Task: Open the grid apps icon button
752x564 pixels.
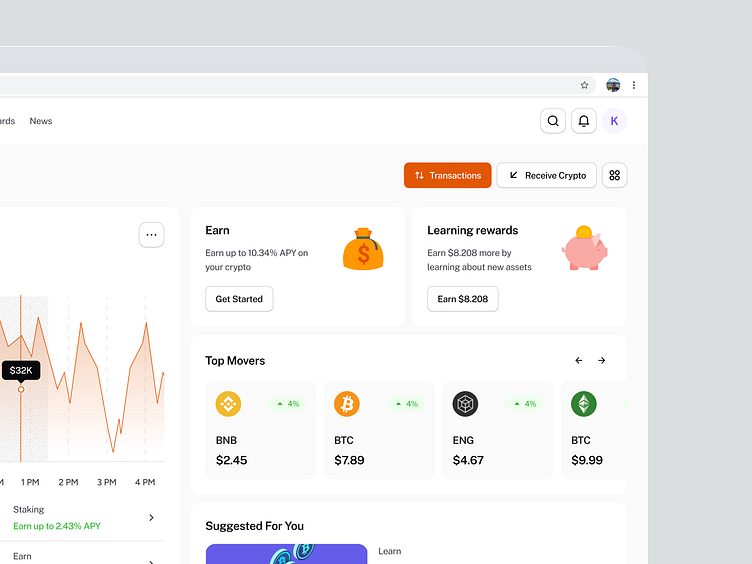Action: click(614, 175)
